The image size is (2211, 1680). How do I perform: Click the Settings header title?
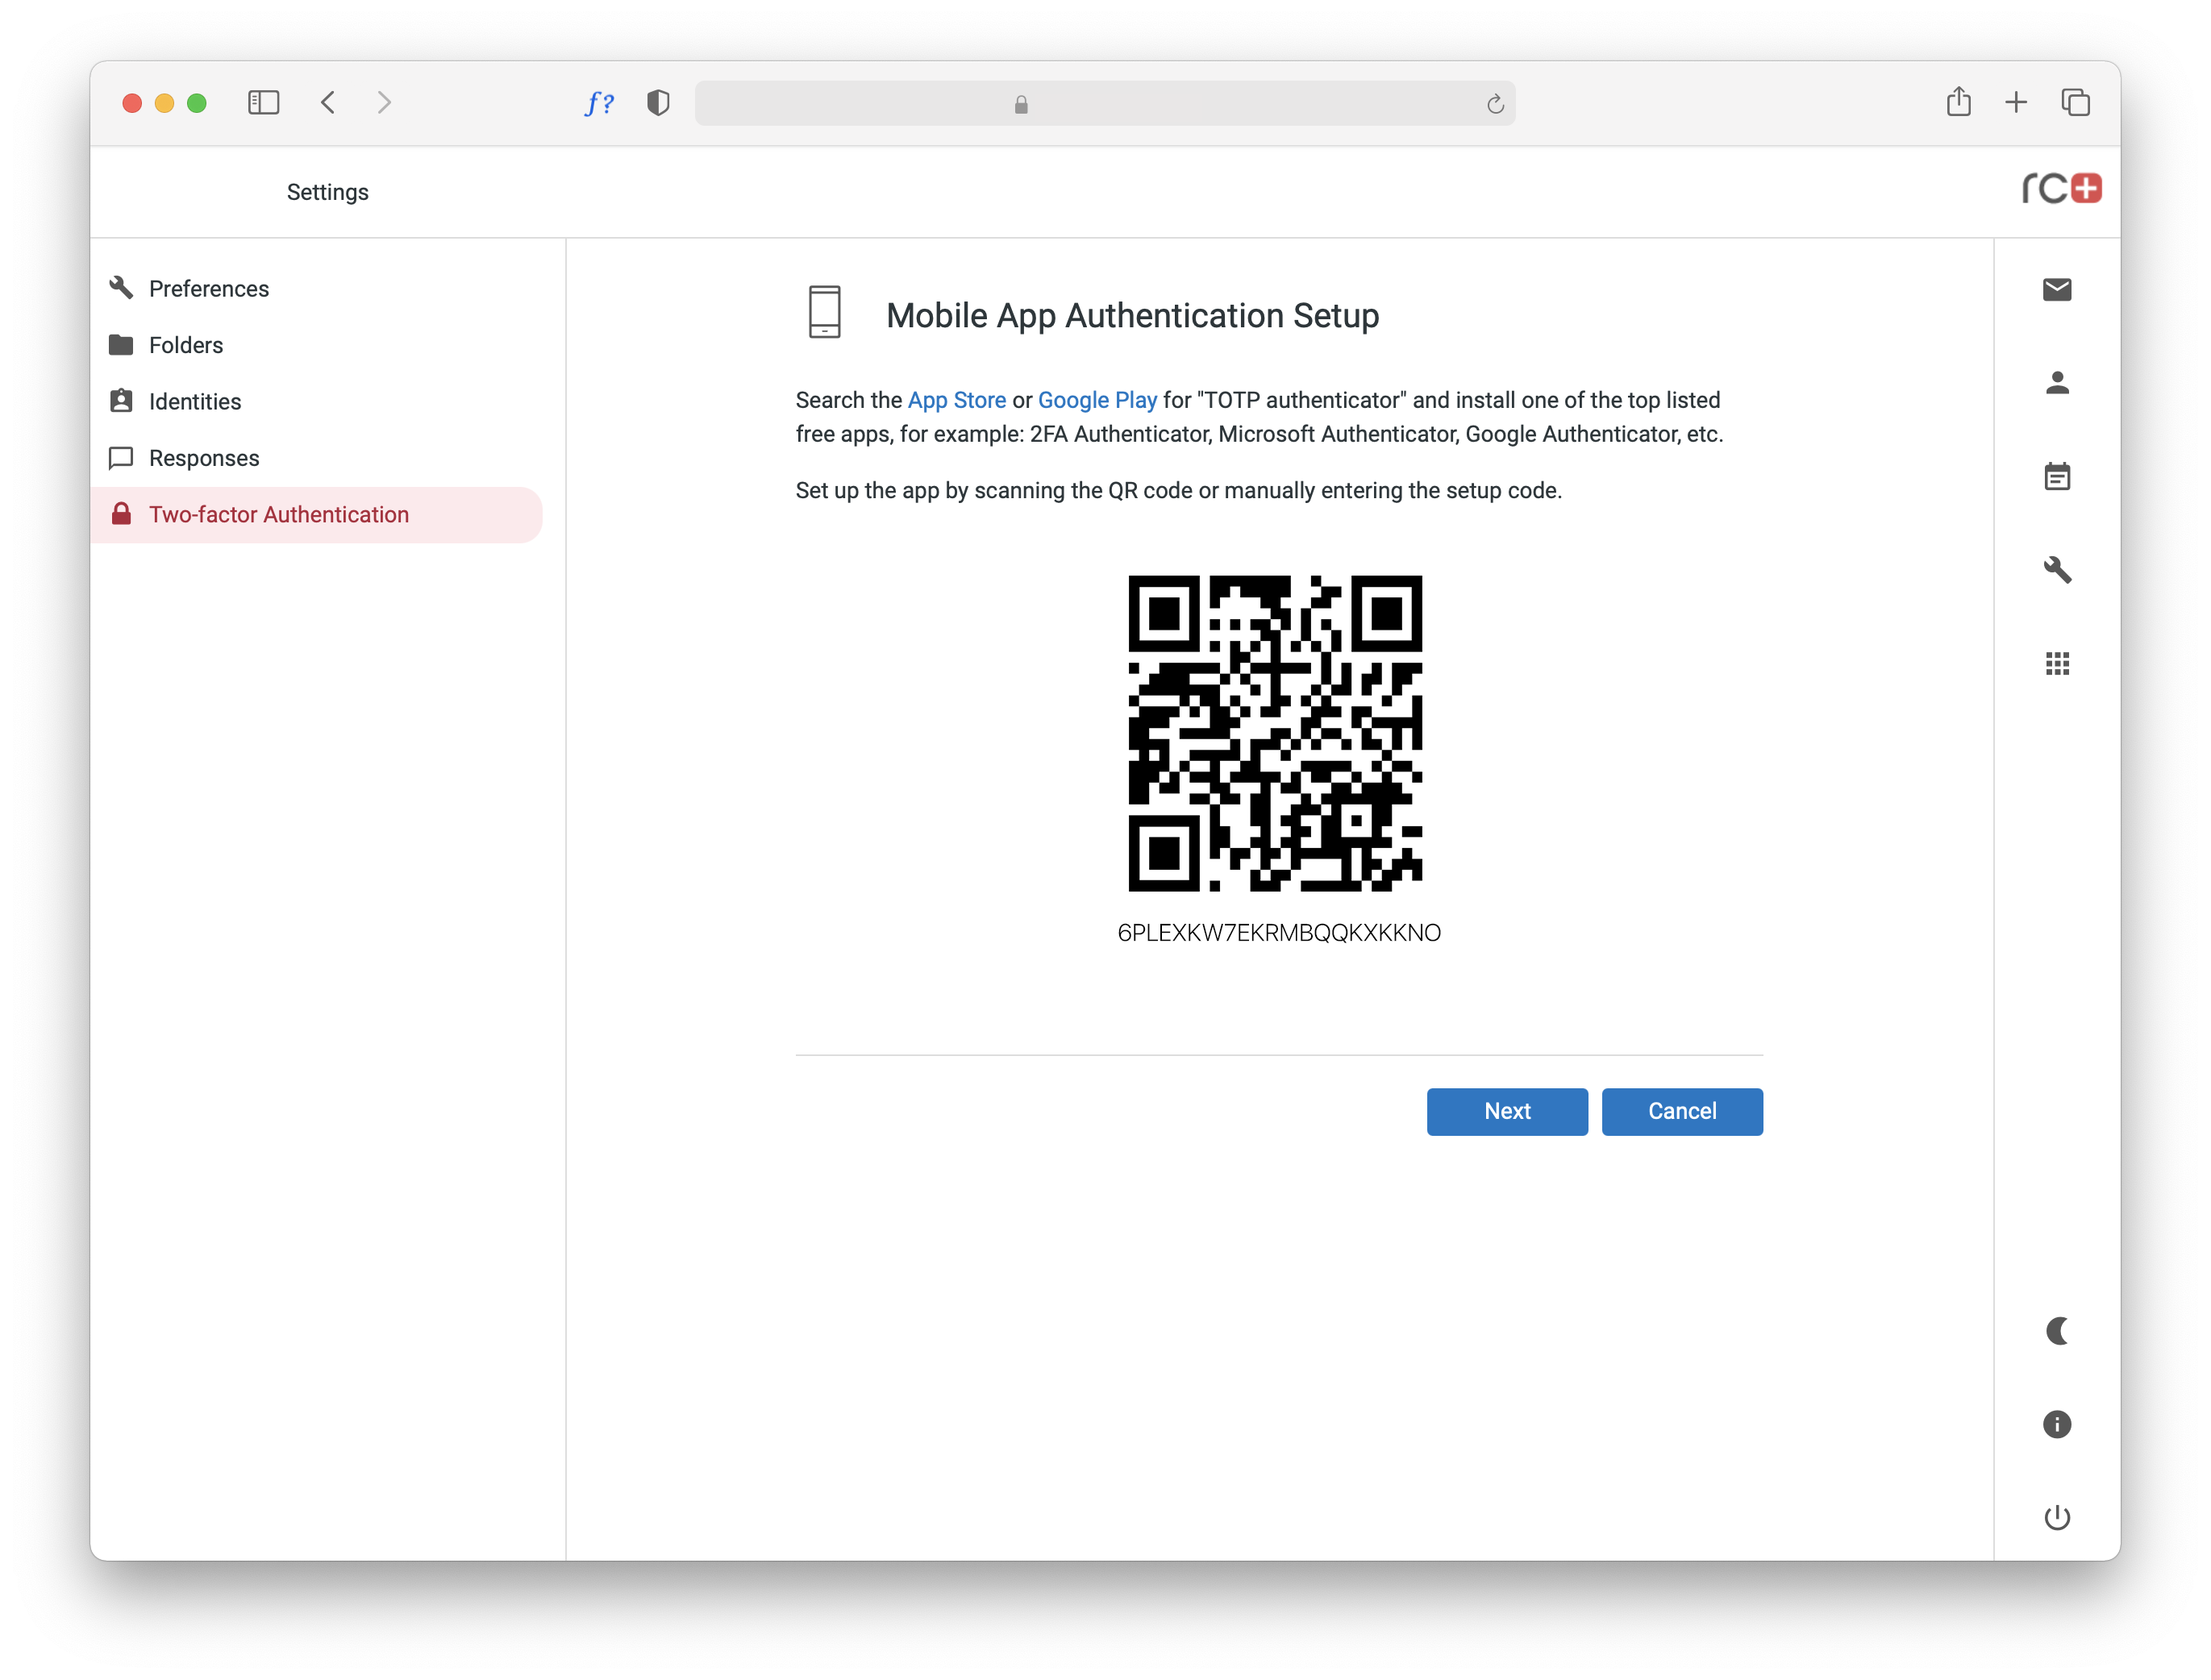click(328, 192)
